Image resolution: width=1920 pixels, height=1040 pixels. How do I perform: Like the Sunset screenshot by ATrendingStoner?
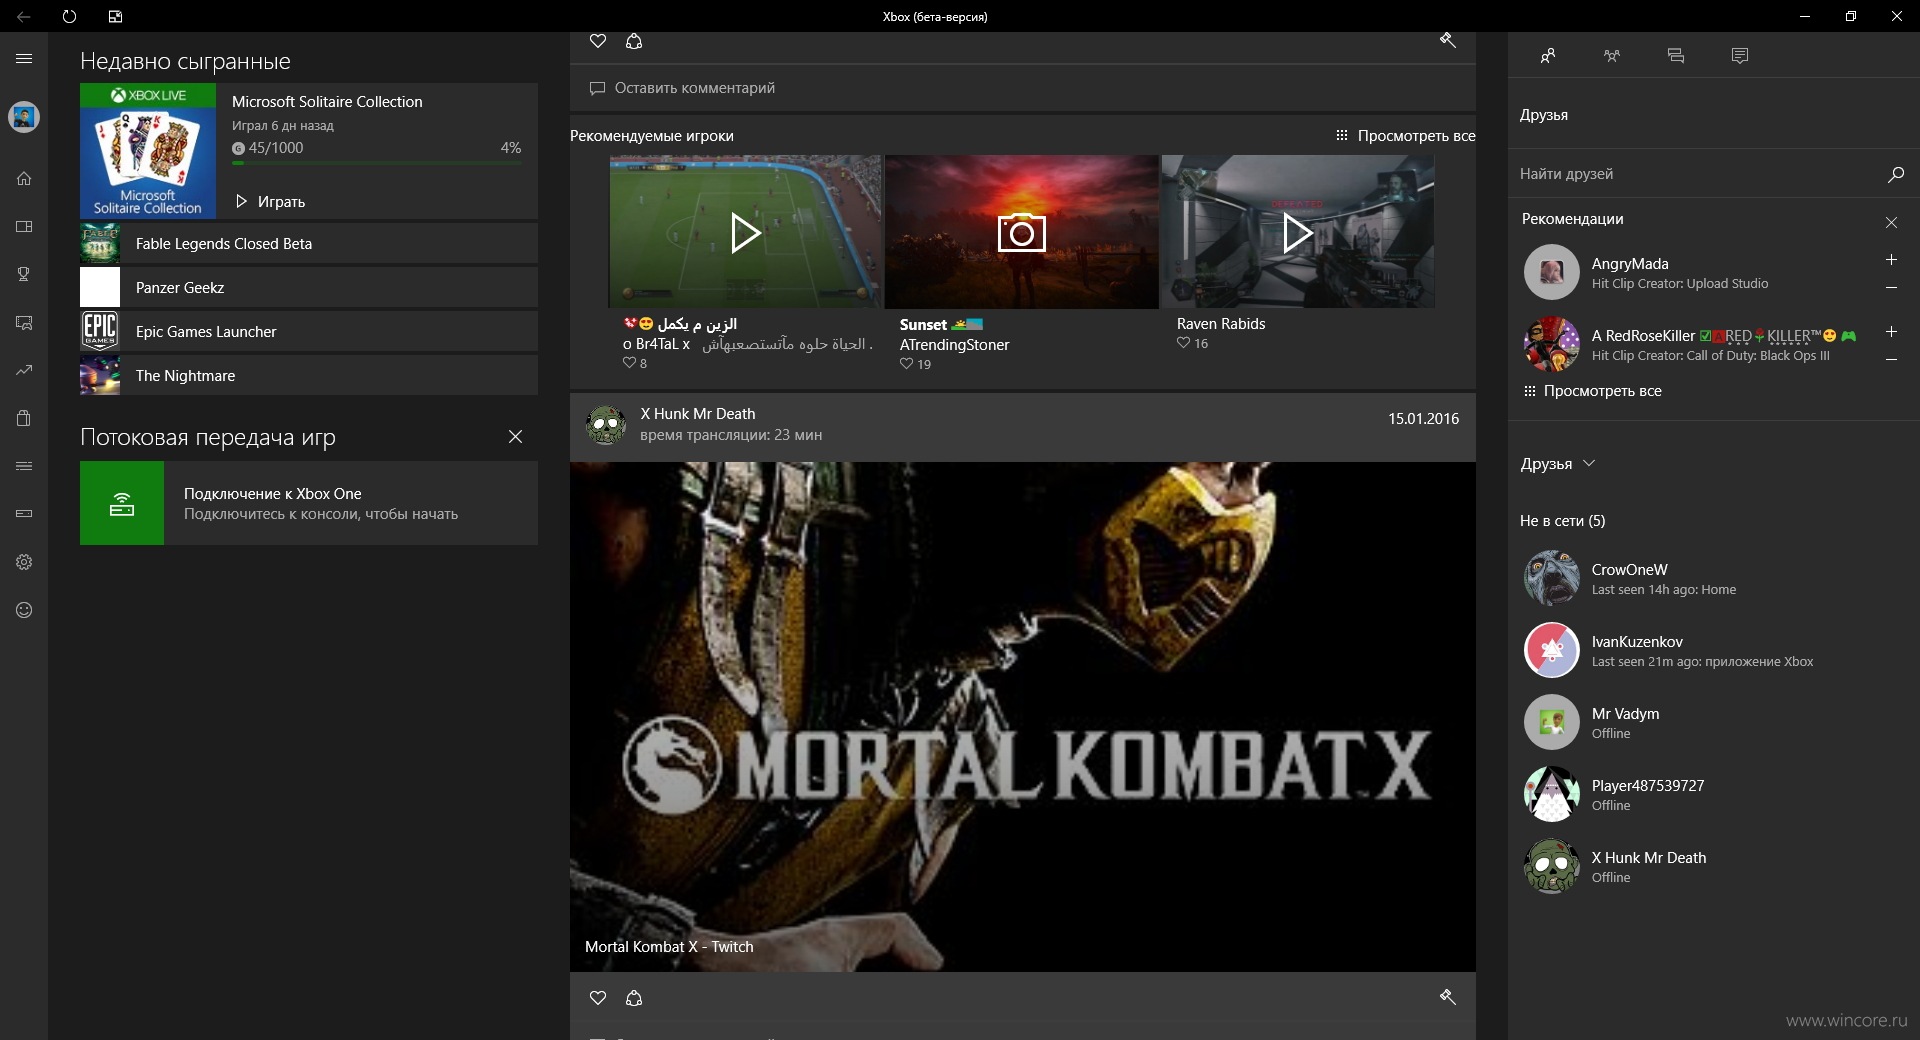tap(906, 364)
